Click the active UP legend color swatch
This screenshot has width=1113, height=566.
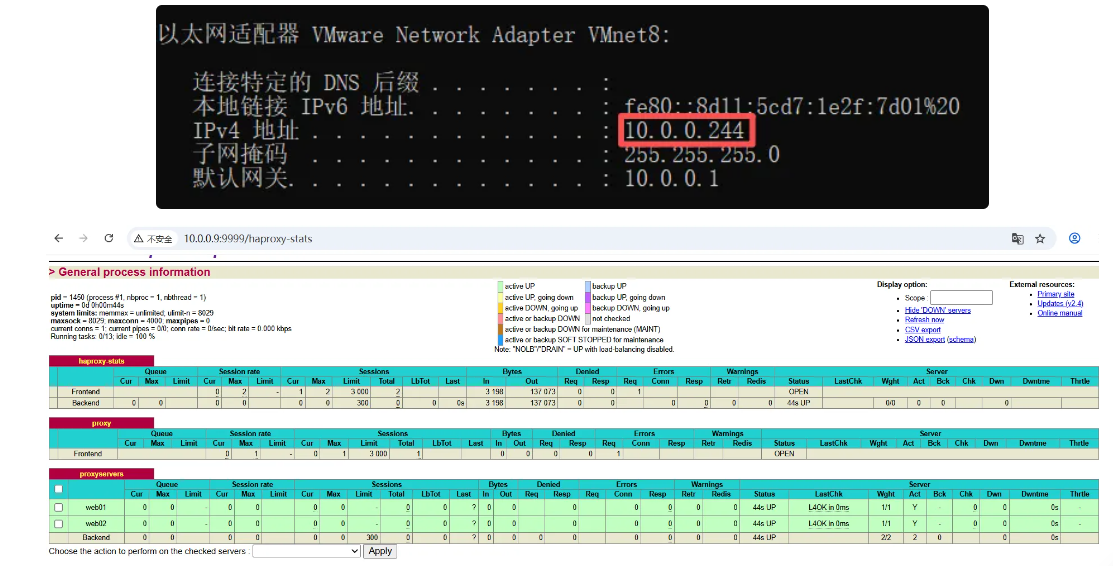[500, 286]
